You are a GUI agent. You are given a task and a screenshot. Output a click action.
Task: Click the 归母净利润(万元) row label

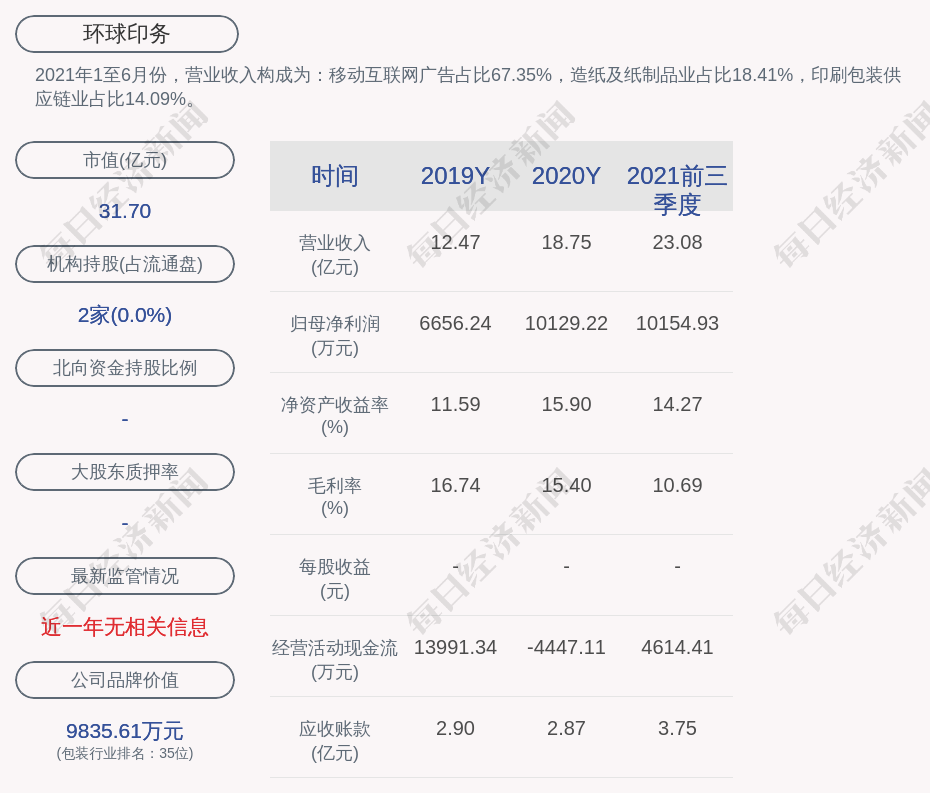[x=335, y=336]
